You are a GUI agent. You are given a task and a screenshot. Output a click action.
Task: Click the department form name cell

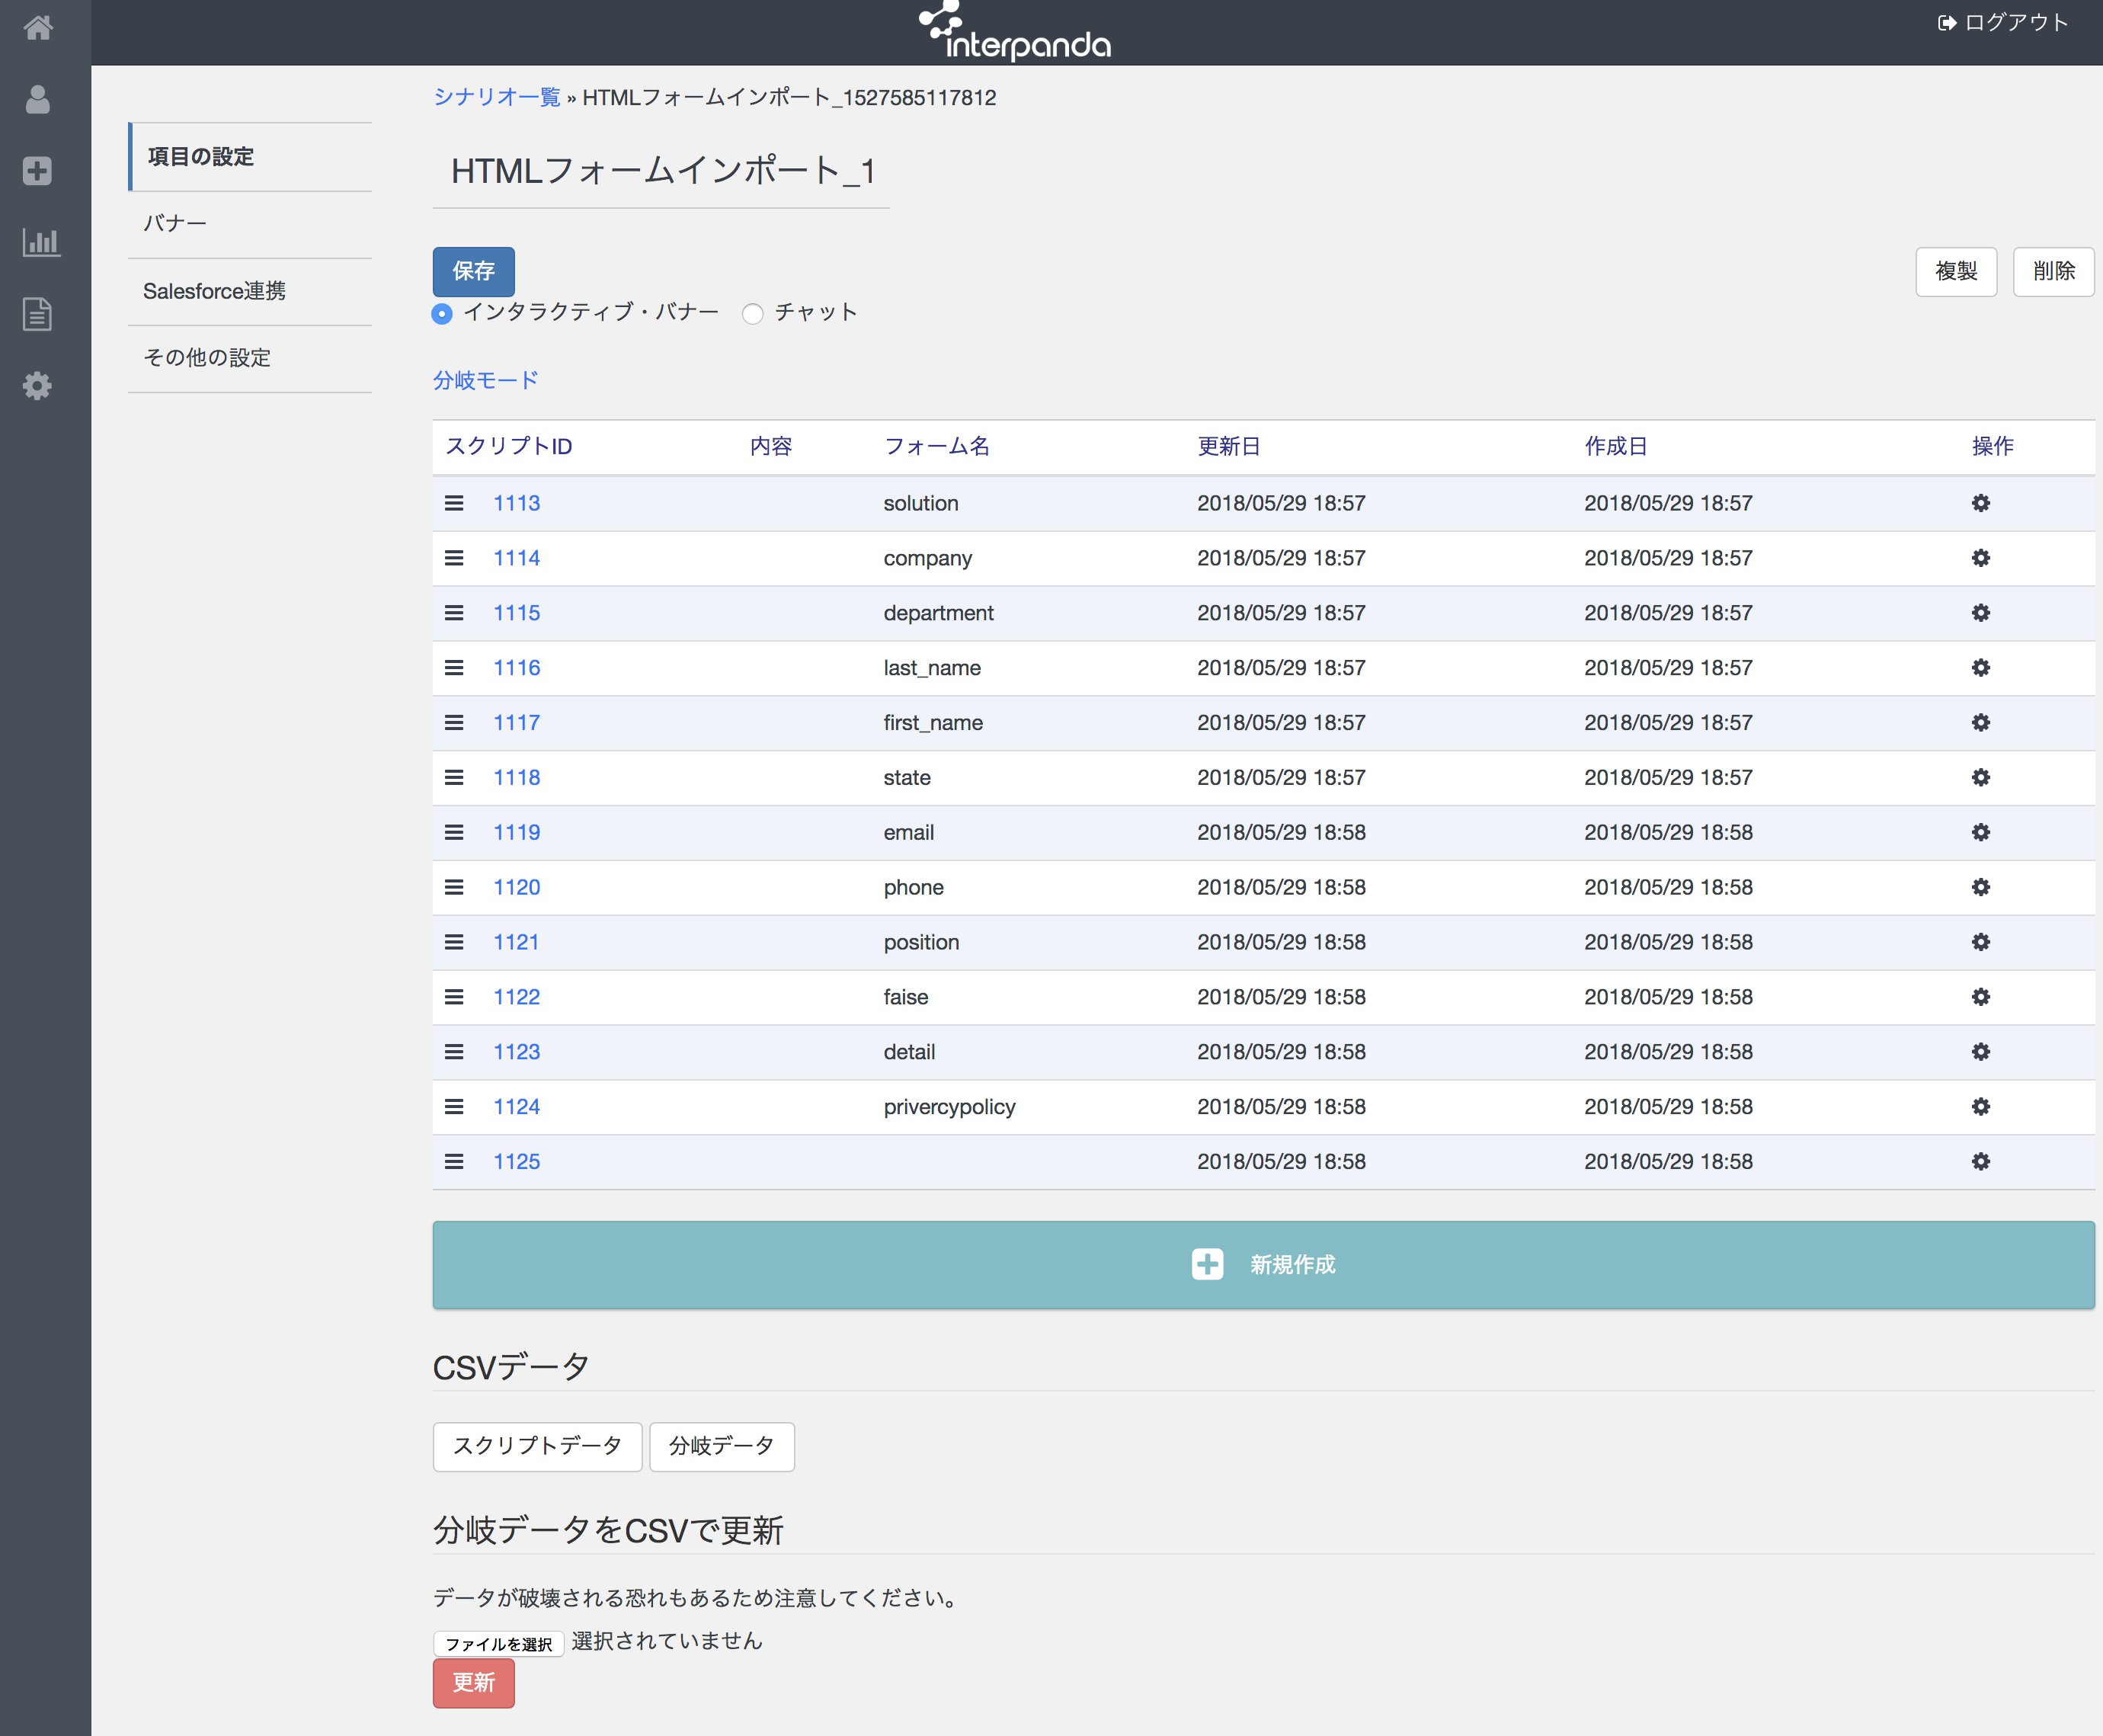pyautogui.click(x=939, y=613)
